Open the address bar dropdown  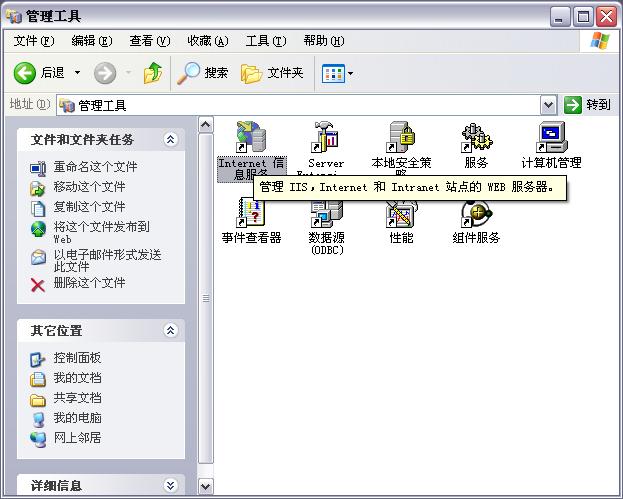pyautogui.click(x=548, y=105)
